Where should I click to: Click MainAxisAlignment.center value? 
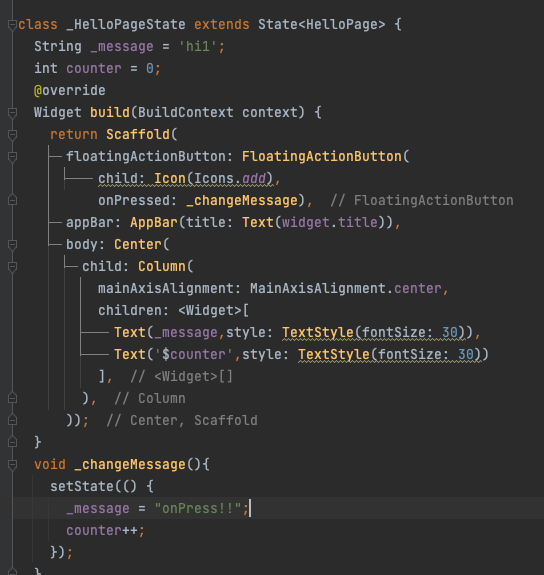(346, 289)
